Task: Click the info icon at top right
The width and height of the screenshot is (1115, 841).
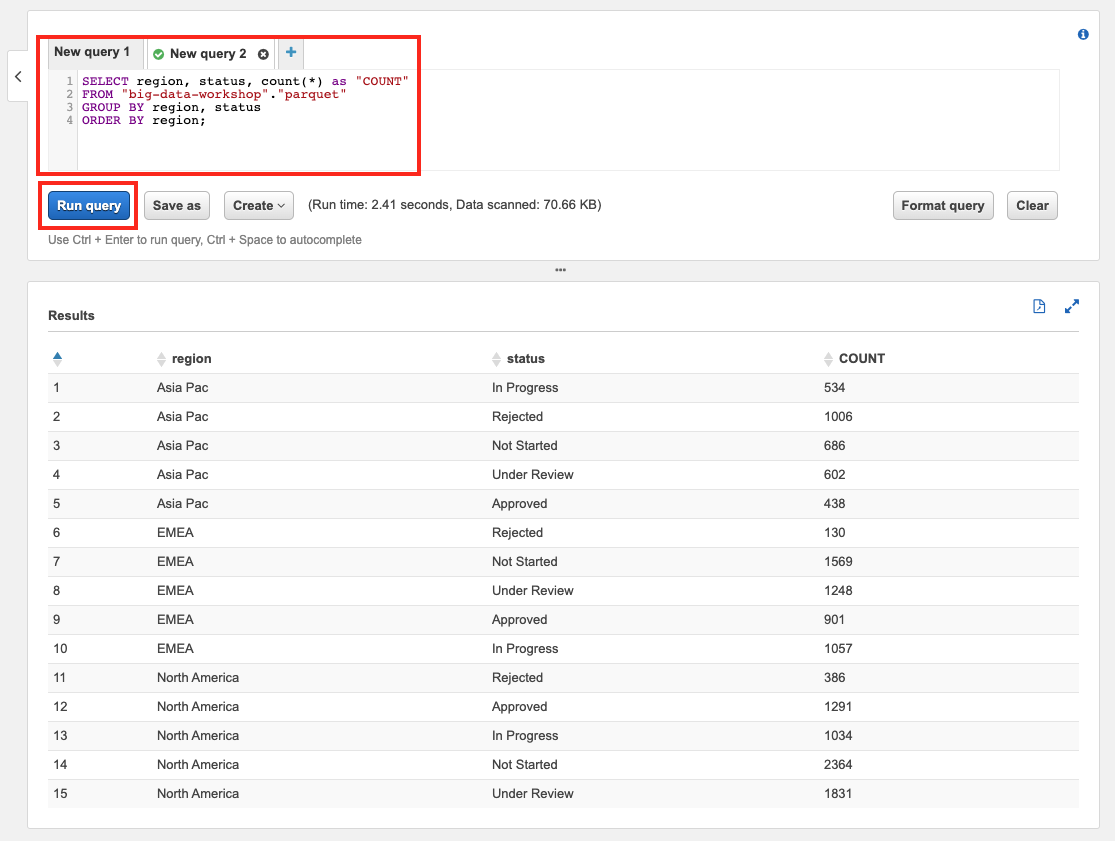Action: (1083, 34)
